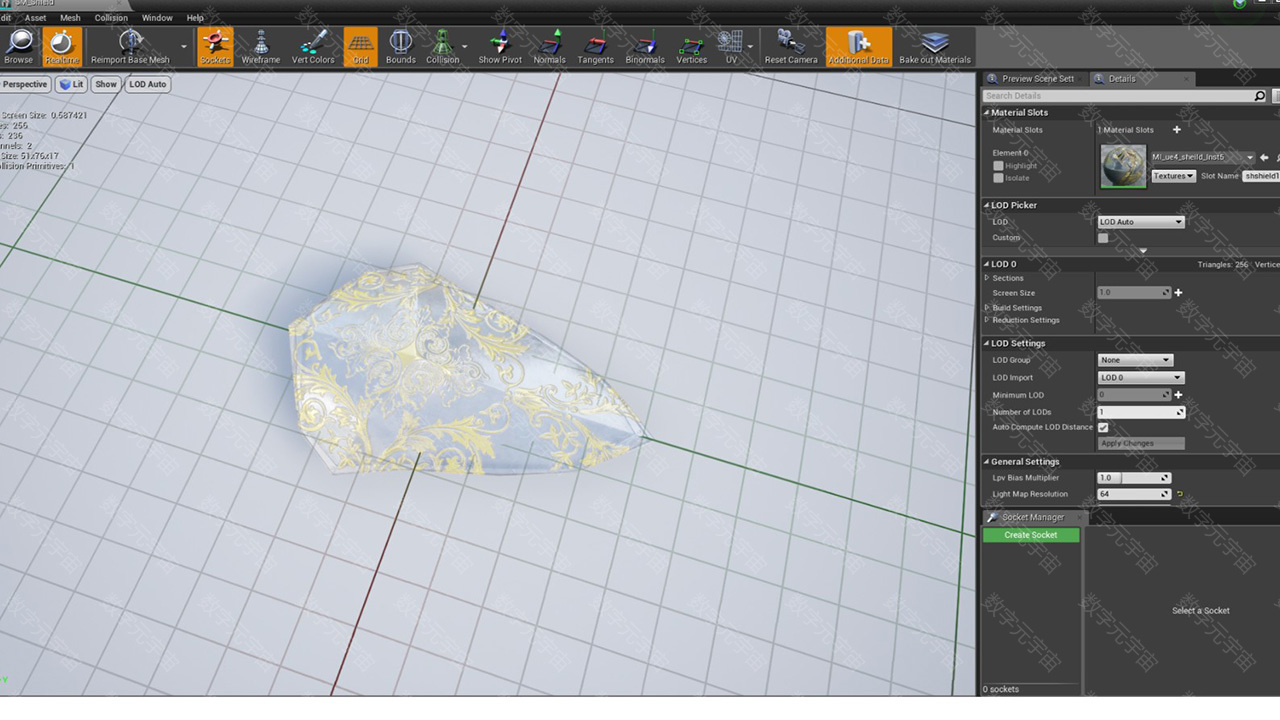Expand the LOD Picker advanced arrow
Viewport: 1280px width, 720px height.
(x=1143, y=251)
